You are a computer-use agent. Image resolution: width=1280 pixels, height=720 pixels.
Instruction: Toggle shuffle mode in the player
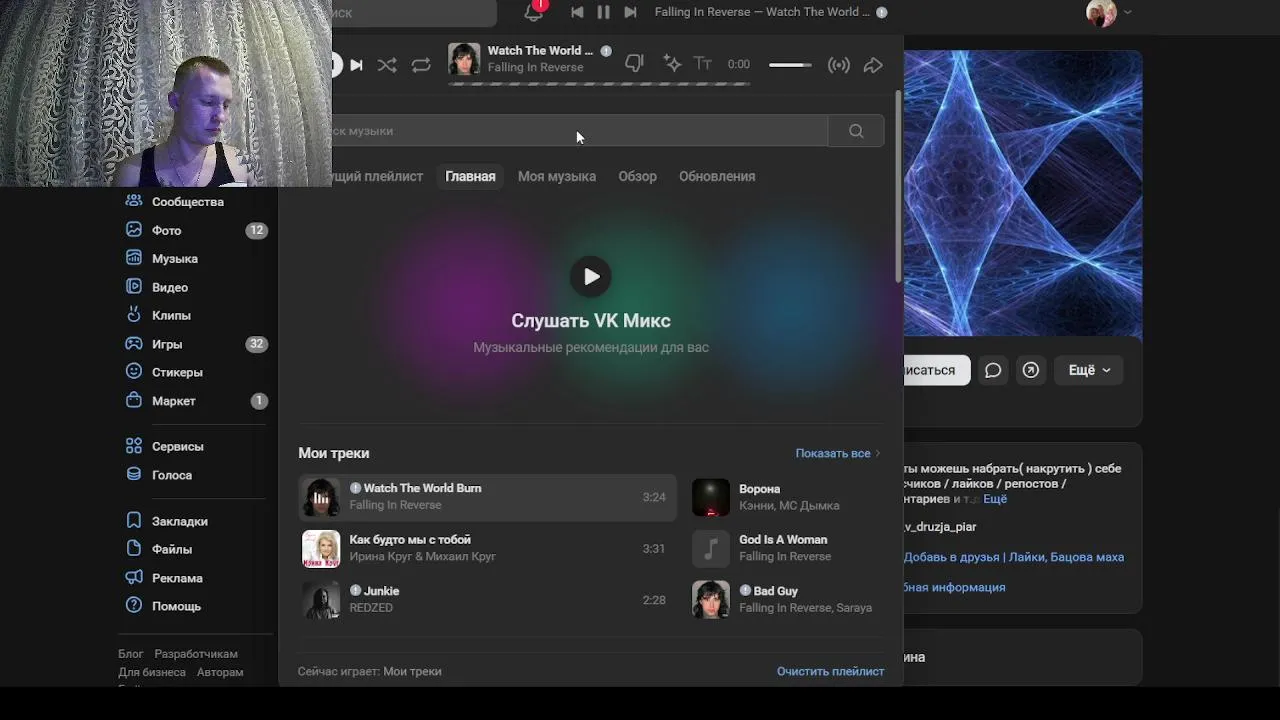(387, 65)
